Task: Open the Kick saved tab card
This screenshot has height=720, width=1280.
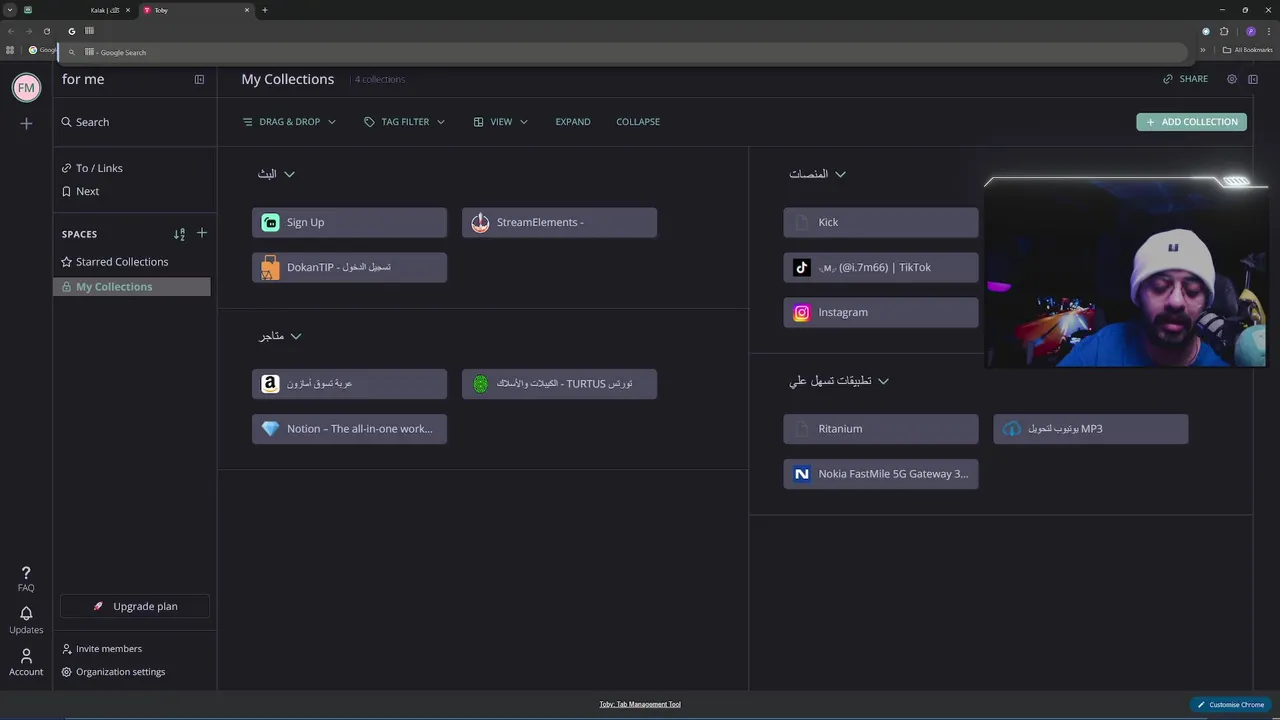Action: point(880,222)
